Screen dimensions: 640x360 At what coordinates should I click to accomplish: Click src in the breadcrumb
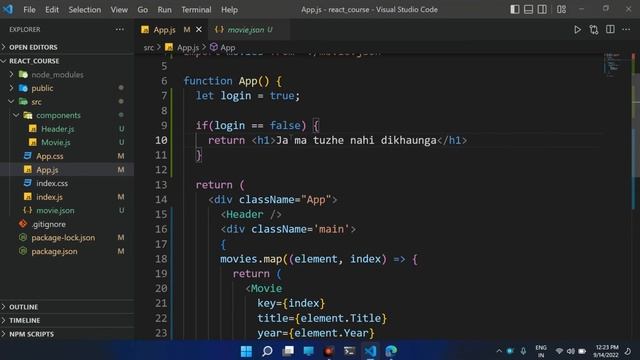pyautogui.click(x=149, y=47)
